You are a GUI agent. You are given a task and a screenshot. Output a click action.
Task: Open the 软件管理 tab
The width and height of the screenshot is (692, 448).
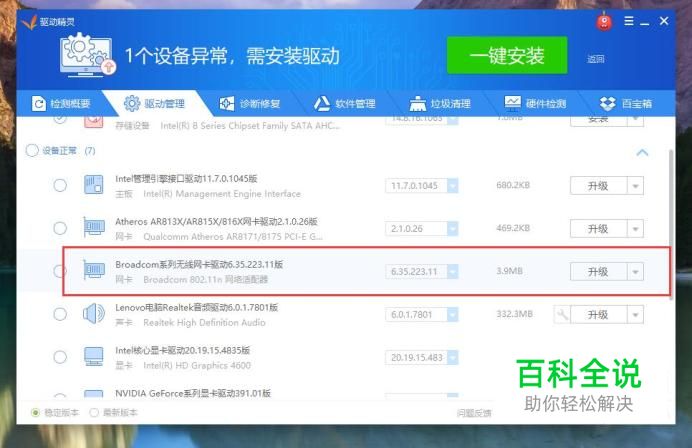coord(345,104)
